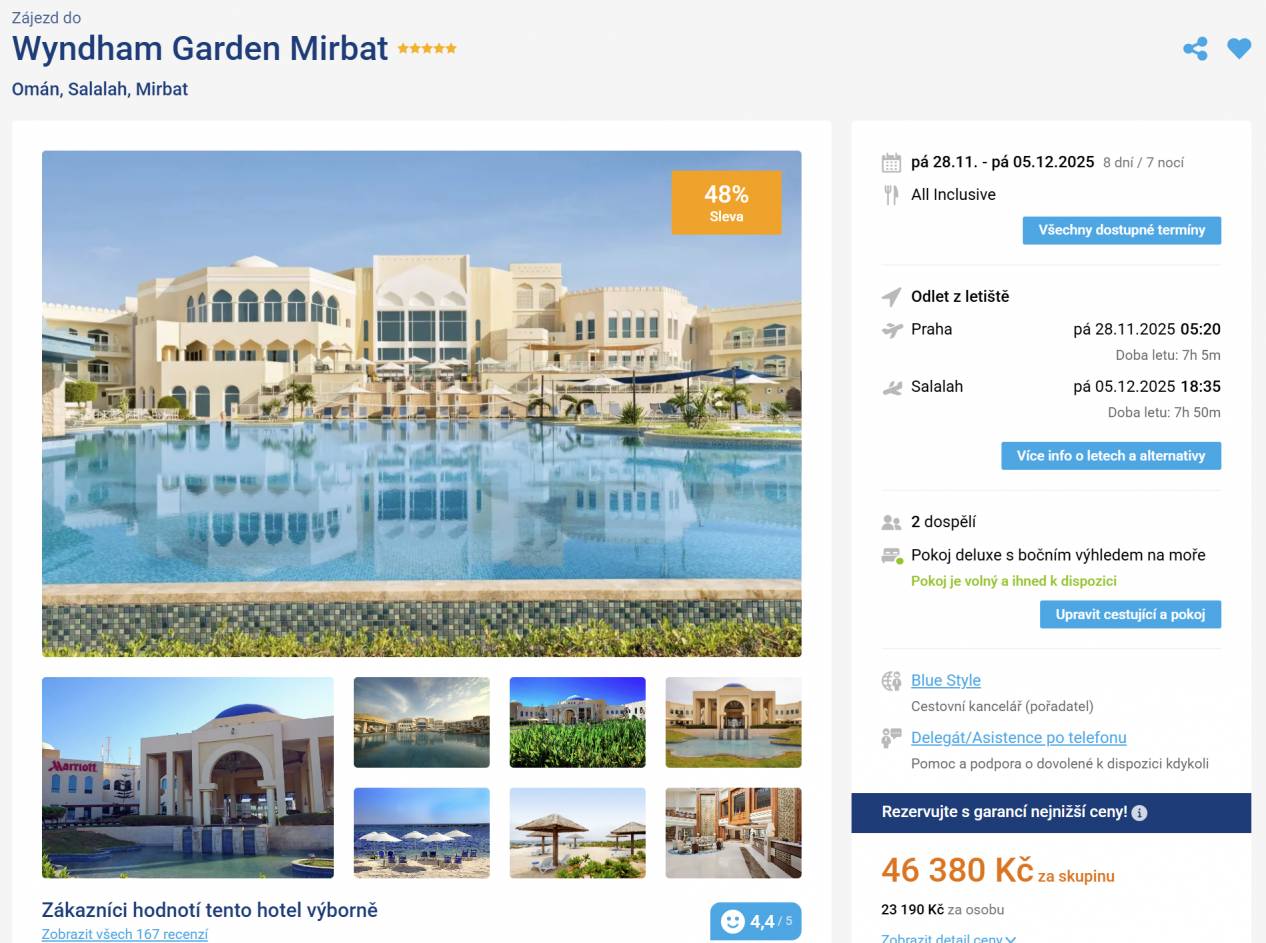Open the Marriott entrance thumbnail photo
This screenshot has height=943, width=1266.
pyautogui.click(x=188, y=778)
